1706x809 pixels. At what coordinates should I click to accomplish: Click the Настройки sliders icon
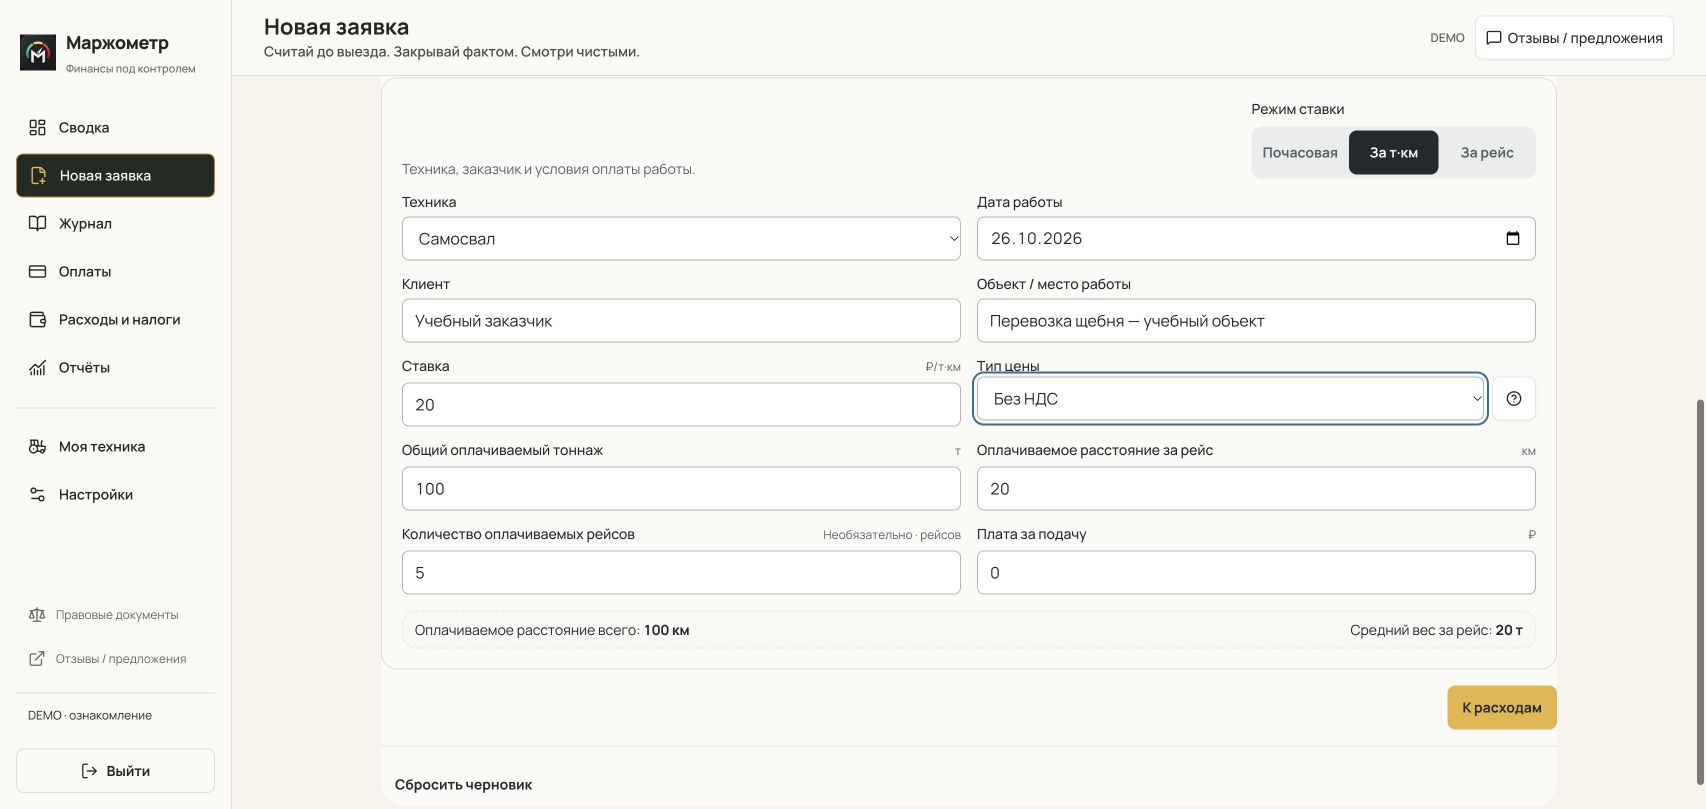(x=37, y=494)
